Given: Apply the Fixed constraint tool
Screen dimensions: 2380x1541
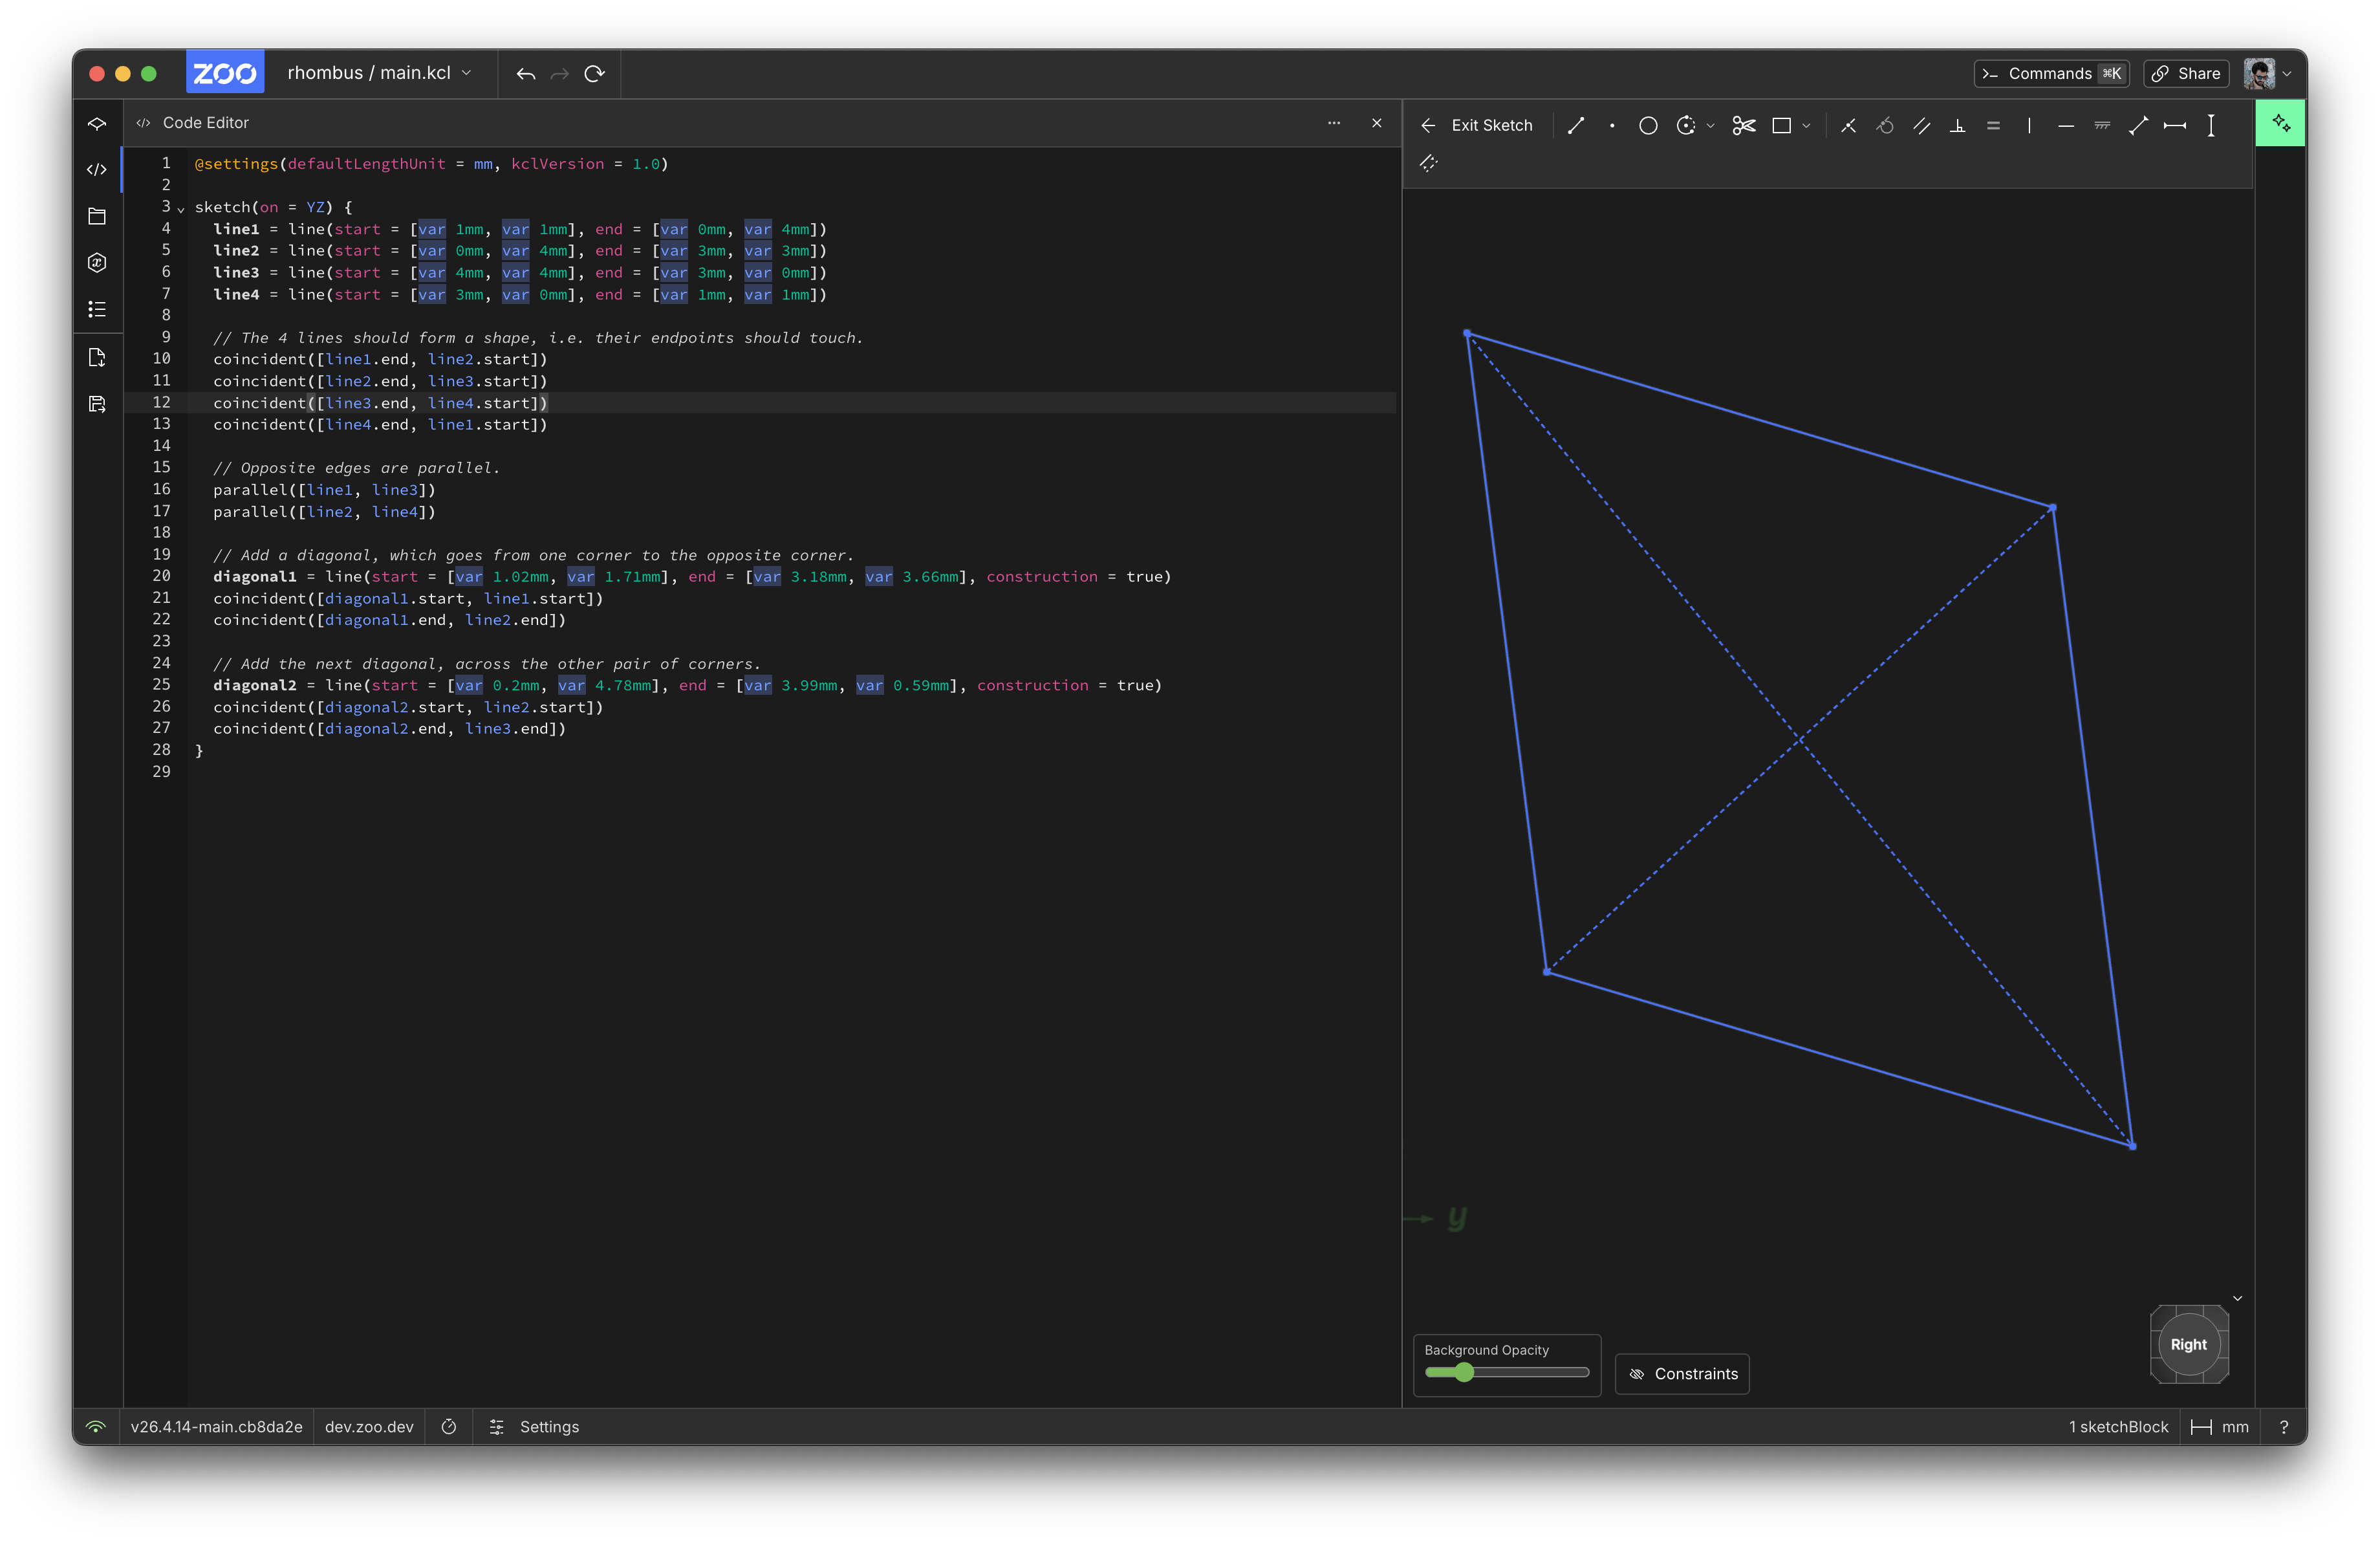Looking at the screenshot, I should 2102,125.
